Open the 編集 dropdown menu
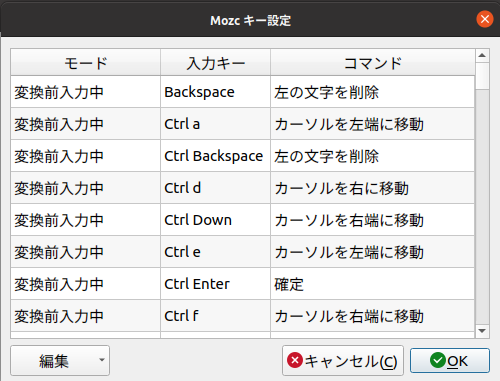This screenshot has height=381, width=500. [x=60, y=361]
